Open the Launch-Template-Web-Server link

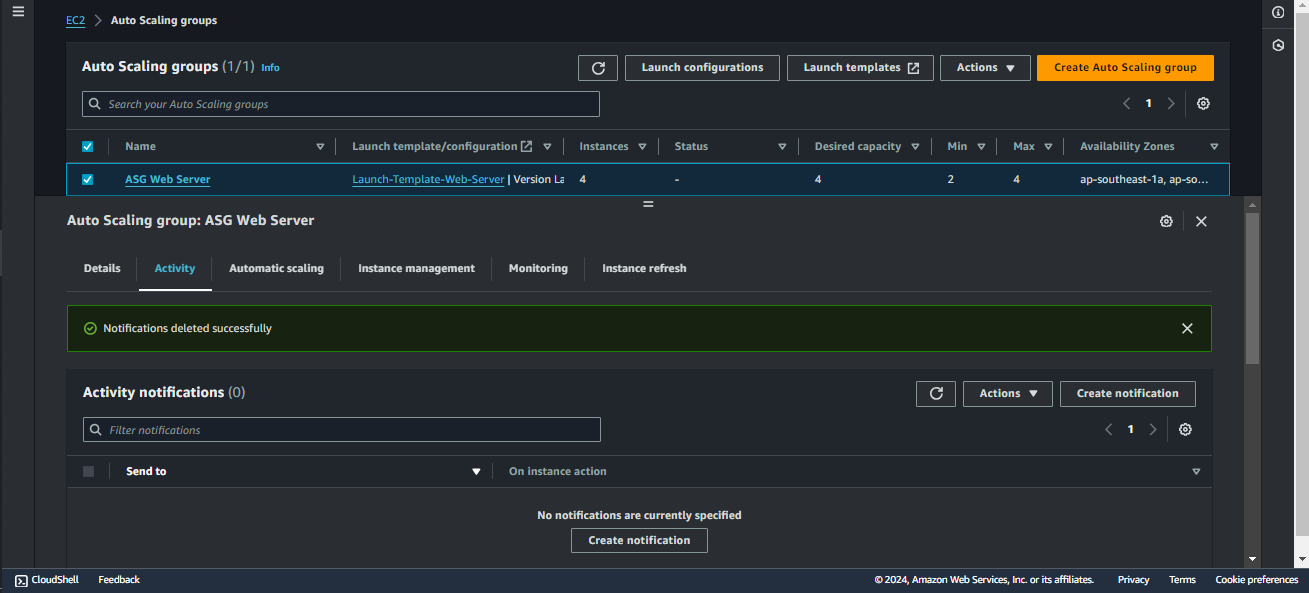point(428,180)
